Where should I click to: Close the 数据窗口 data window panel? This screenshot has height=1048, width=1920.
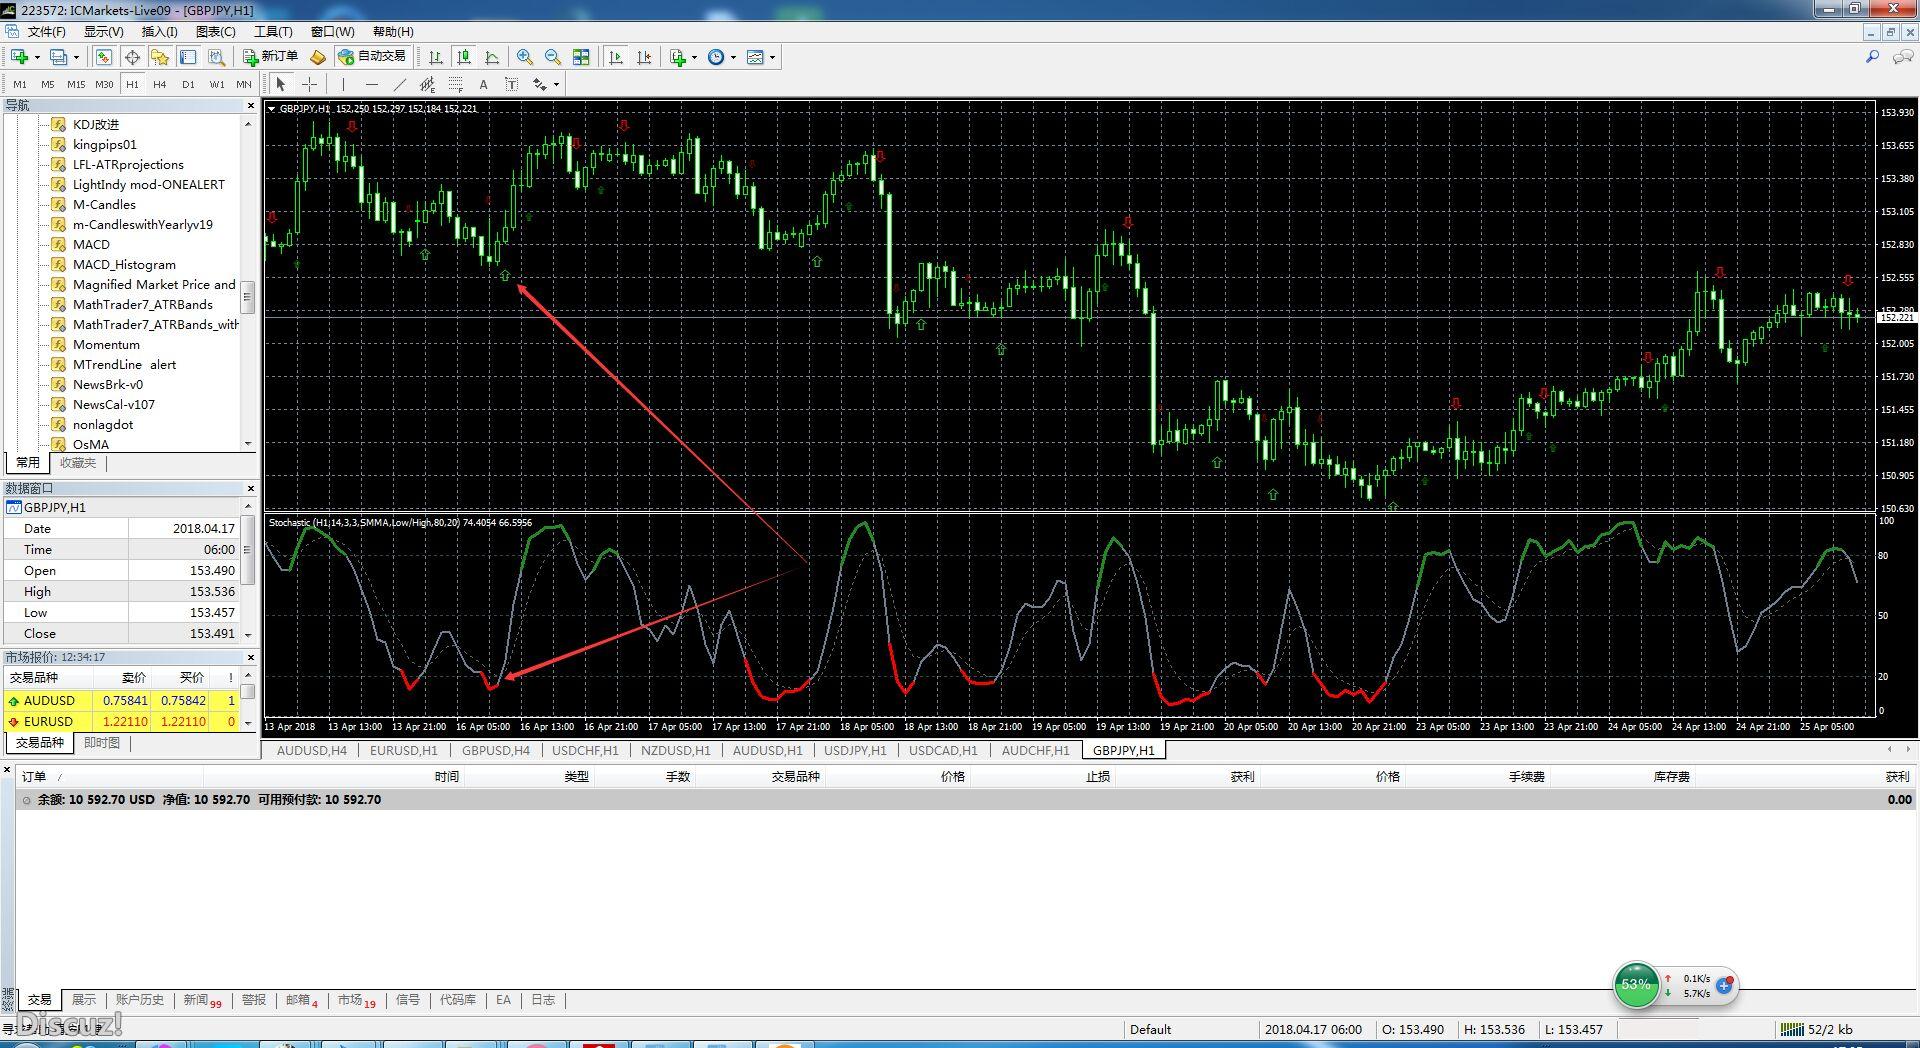(x=250, y=488)
